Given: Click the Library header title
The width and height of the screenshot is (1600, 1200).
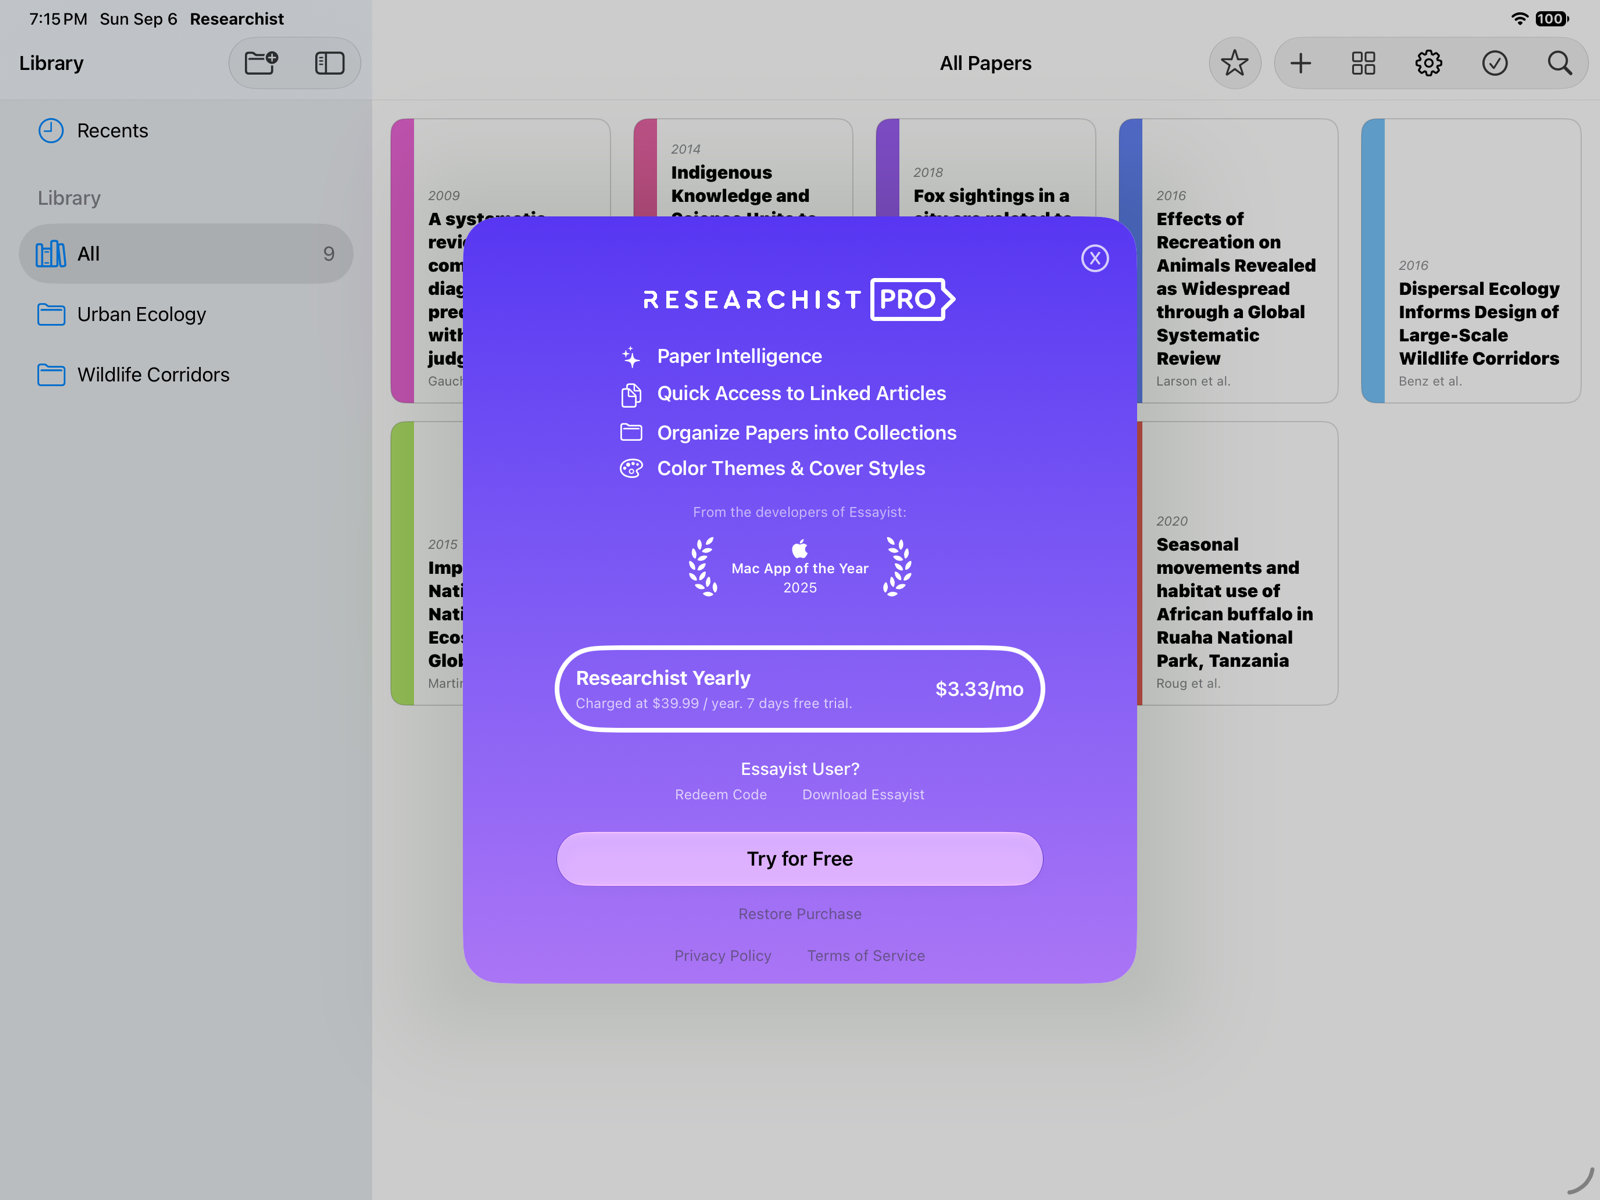Looking at the screenshot, I should pyautogui.click(x=51, y=63).
